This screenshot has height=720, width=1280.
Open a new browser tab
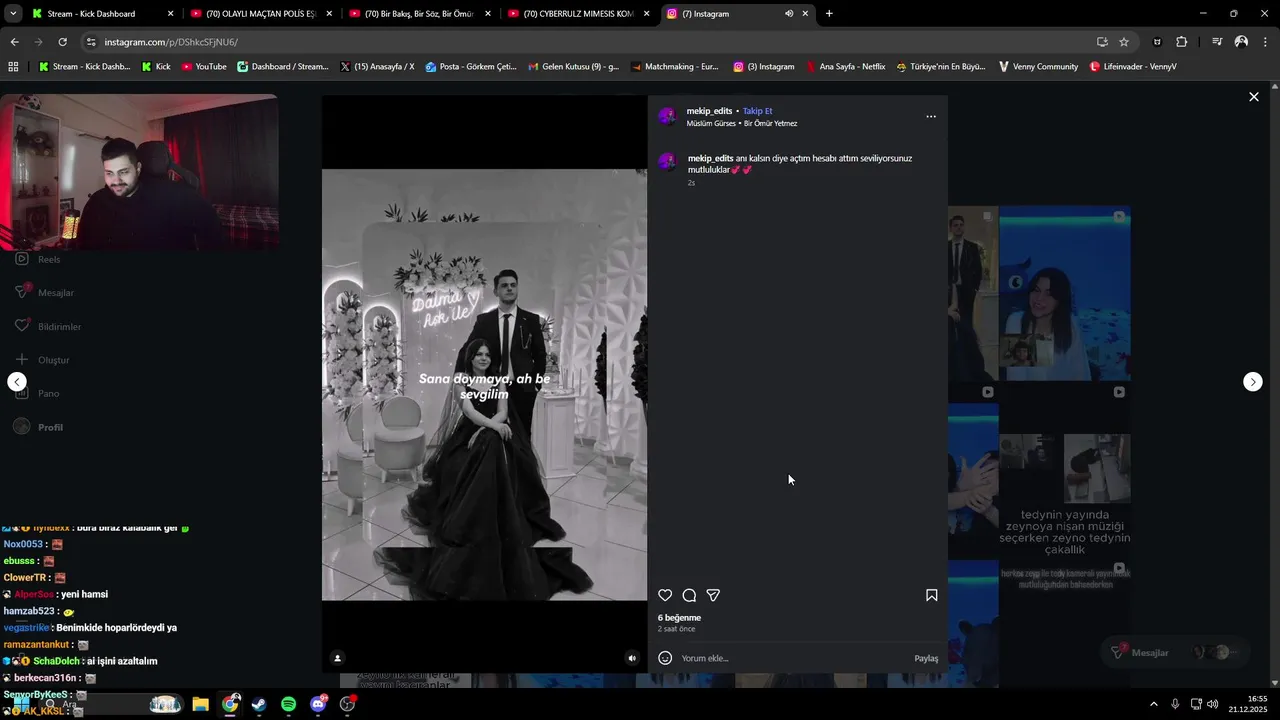tap(829, 14)
